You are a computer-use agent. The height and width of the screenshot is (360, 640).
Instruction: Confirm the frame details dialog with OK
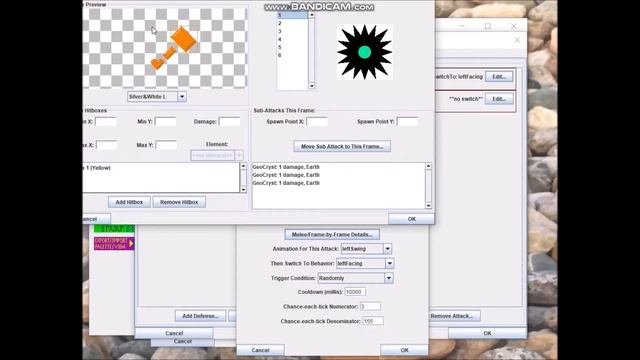click(x=411, y=219)
